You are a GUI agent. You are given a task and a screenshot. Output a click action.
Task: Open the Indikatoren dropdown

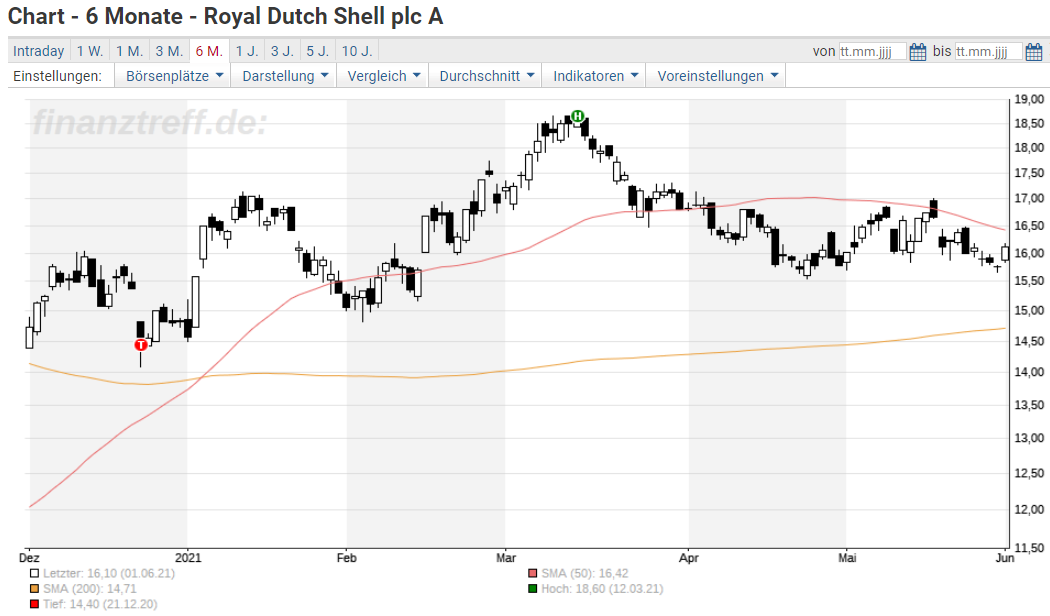click(595, 76)
